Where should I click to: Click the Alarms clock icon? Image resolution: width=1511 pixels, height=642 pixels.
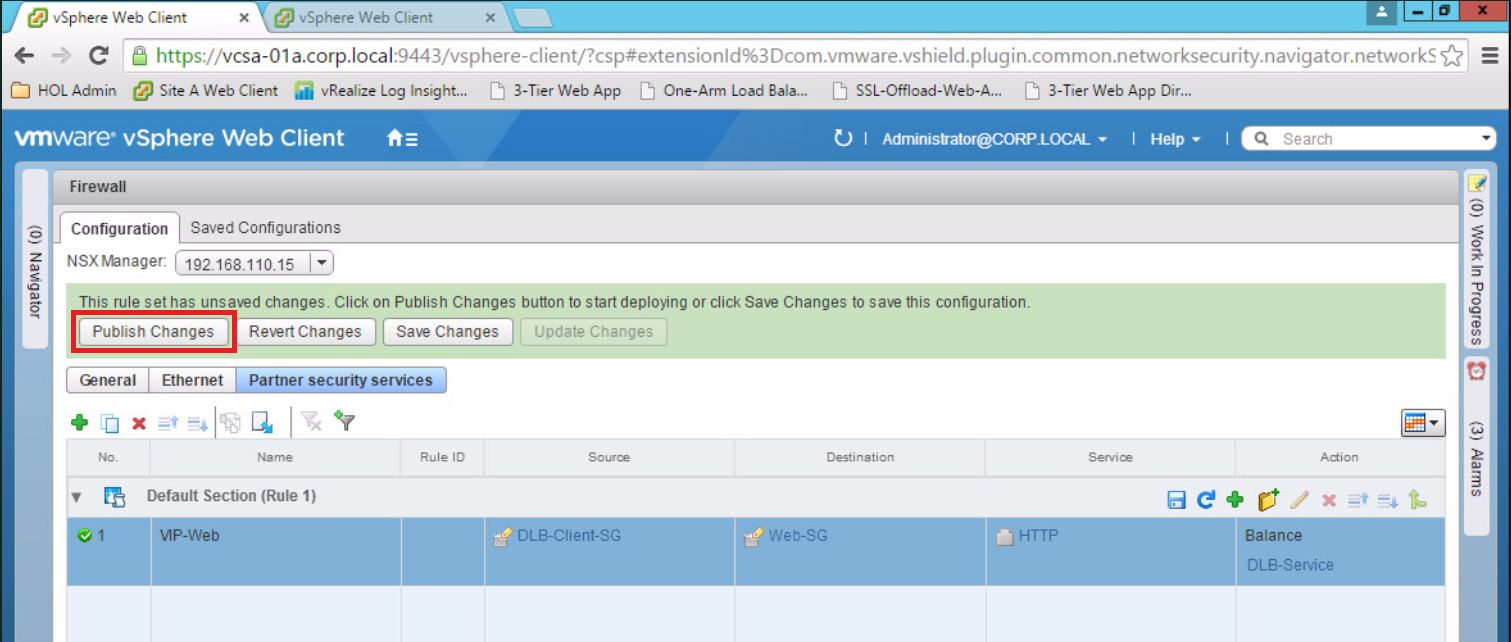pos(1477,370)
